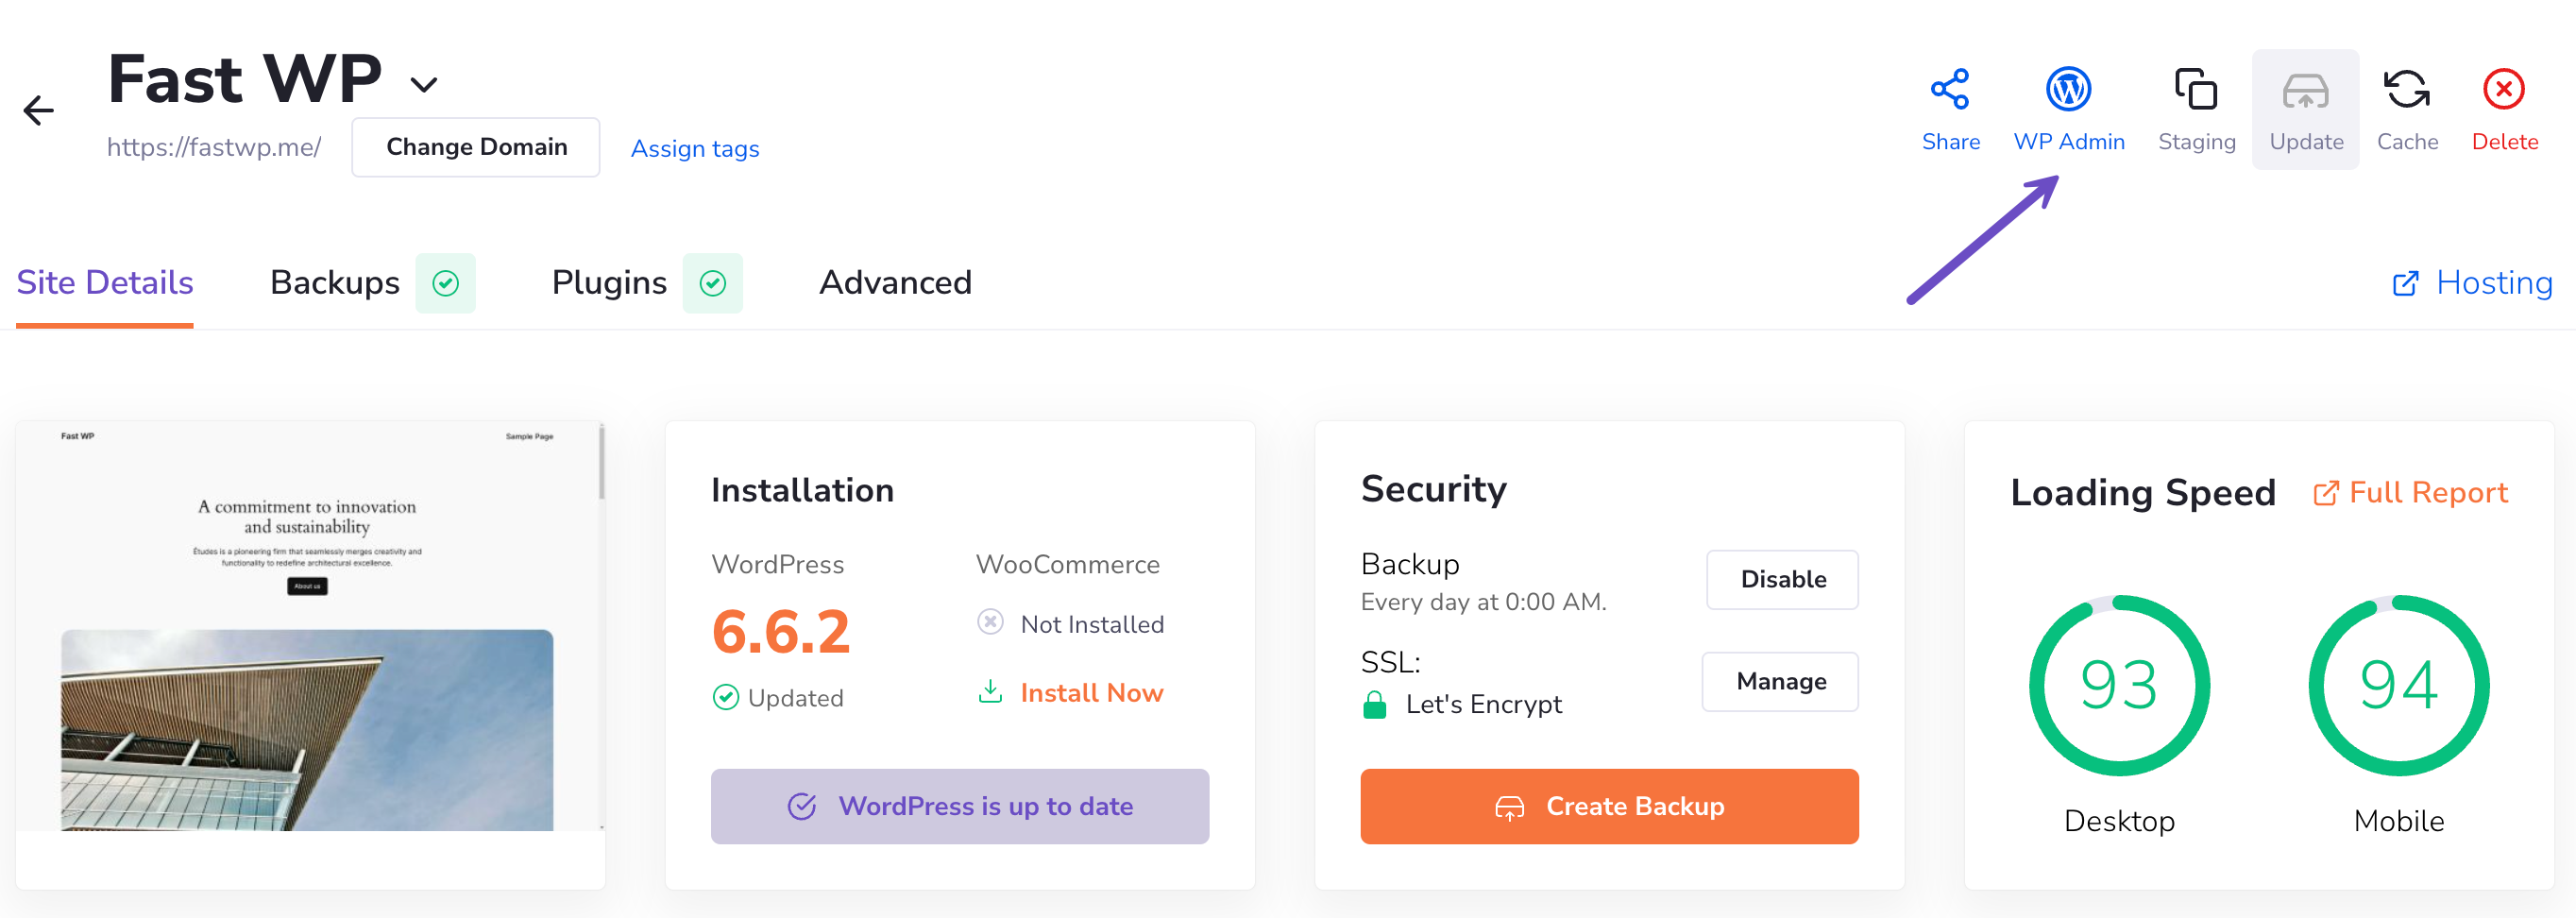Click the Staging copy icon
The image size is (2576, 918).
[2195, 90]
